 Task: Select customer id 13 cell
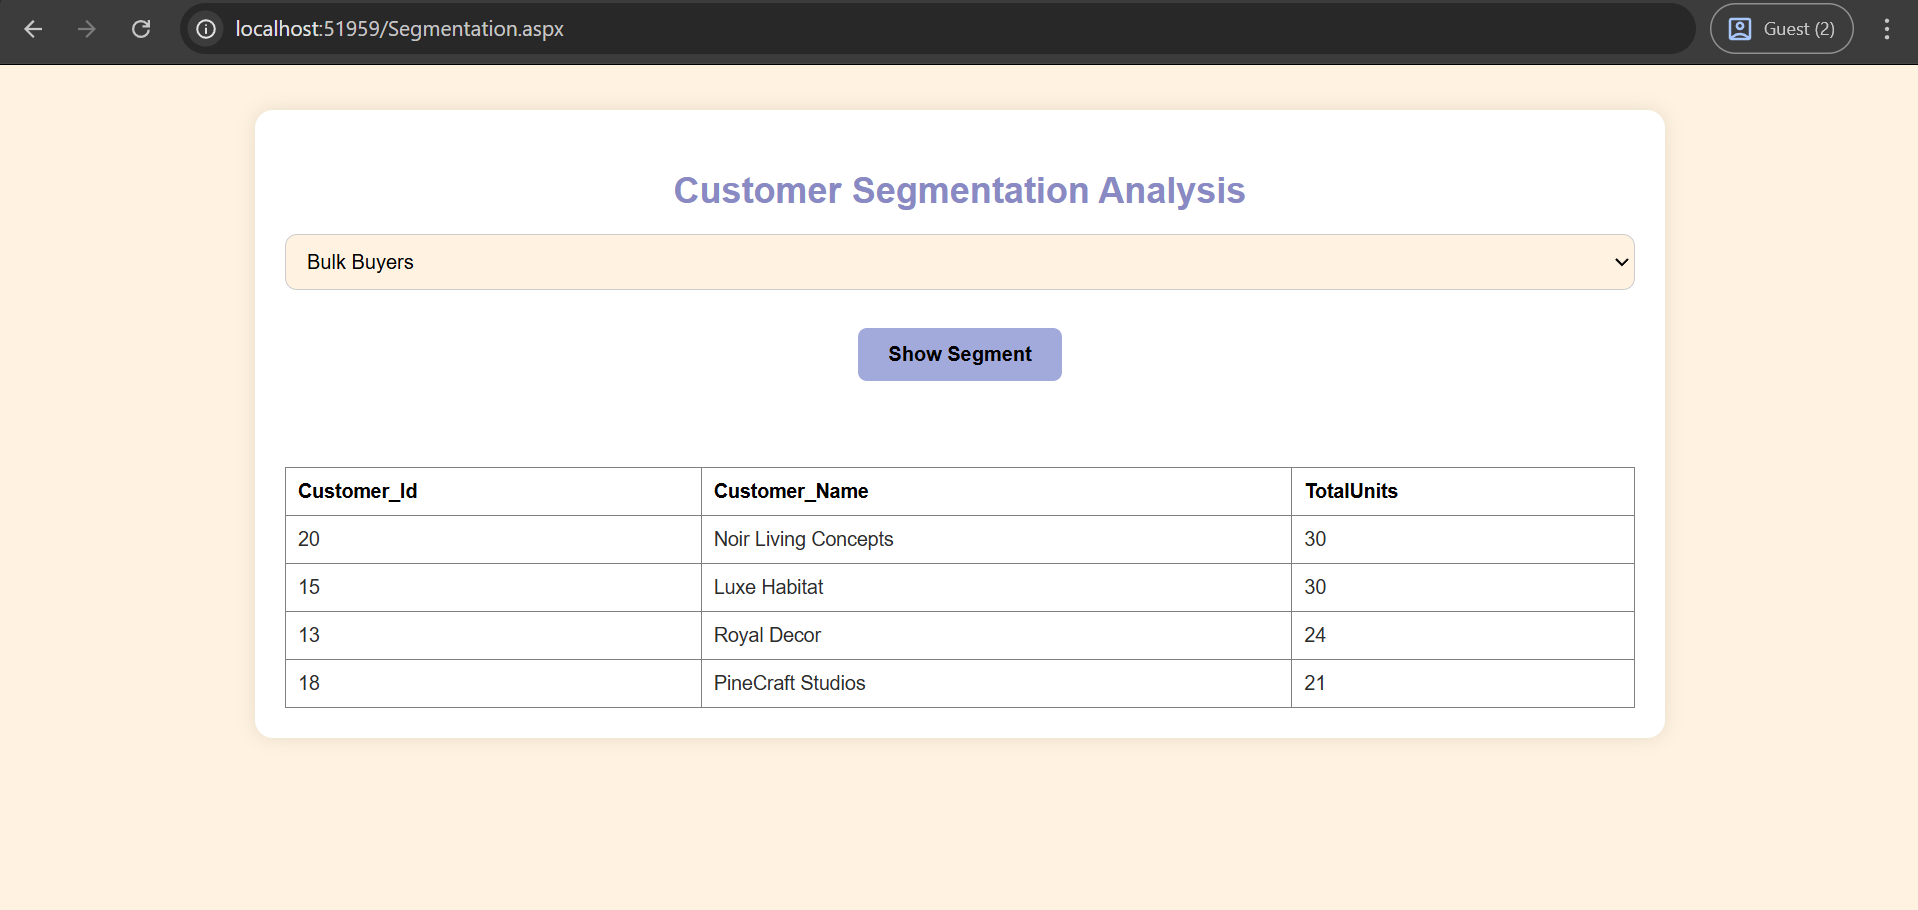coord(493,635)
